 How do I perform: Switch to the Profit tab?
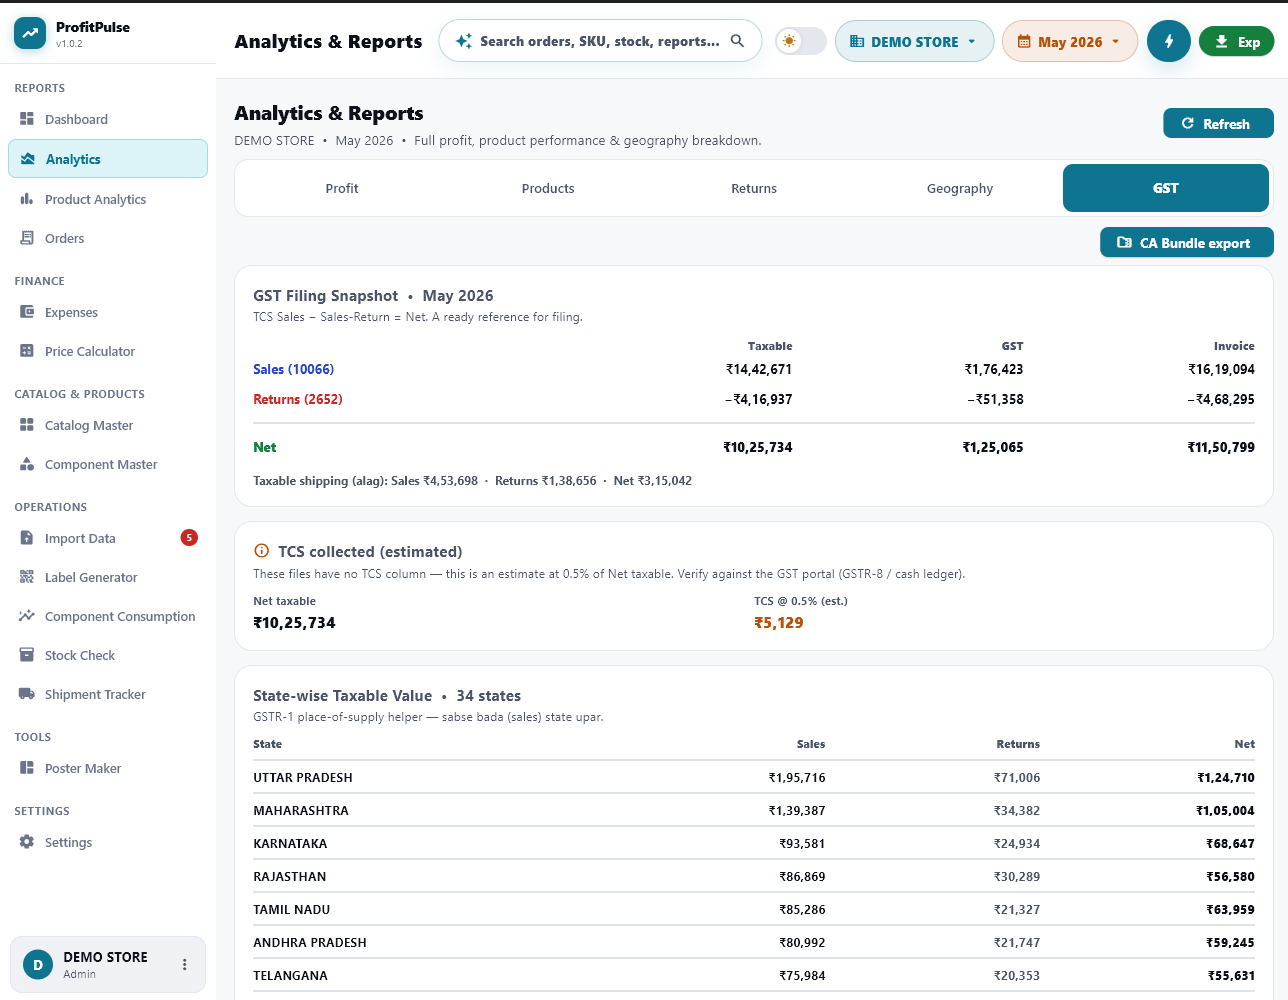[x=342, y=188]
